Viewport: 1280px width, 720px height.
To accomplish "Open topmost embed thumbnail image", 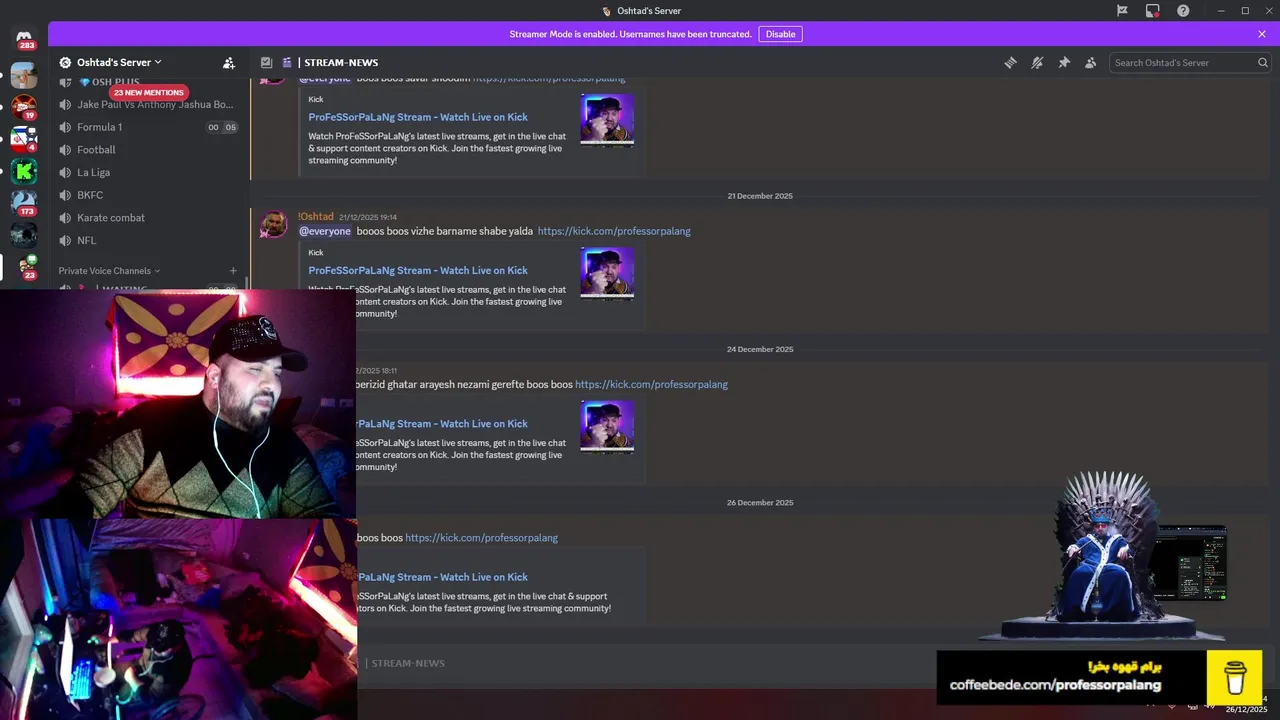I will pos(607,120).
